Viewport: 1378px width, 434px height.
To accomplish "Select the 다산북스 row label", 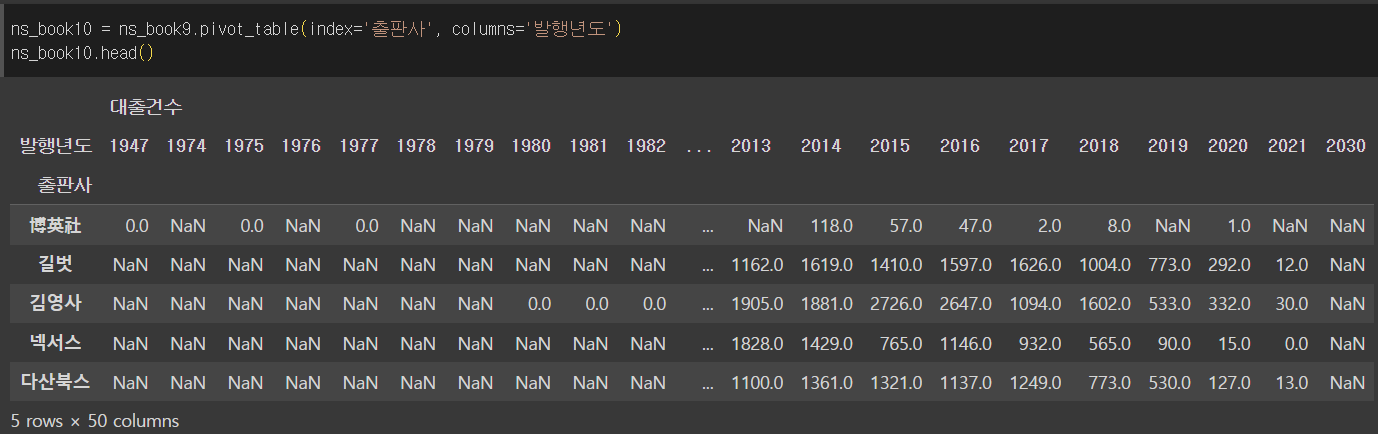I will 56,382.
